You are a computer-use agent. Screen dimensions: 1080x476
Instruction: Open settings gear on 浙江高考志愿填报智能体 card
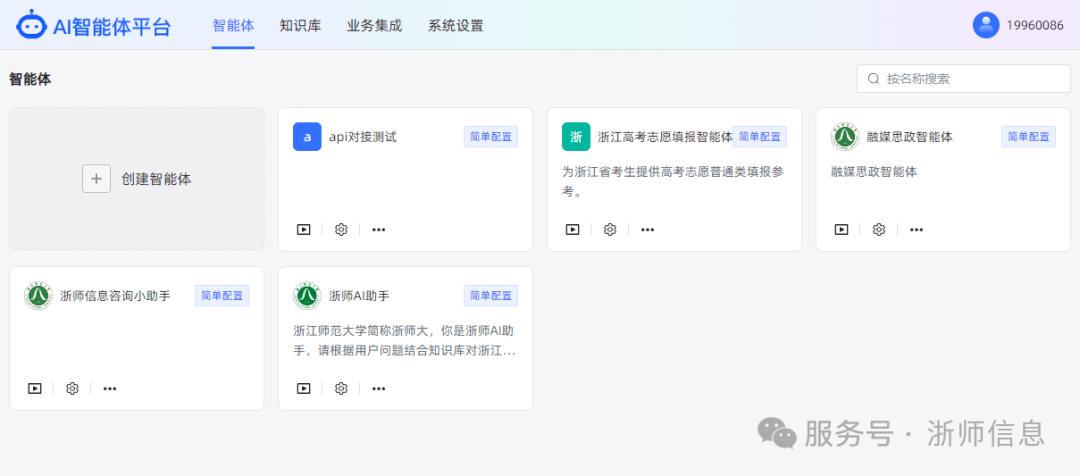pyautogui.click(x=610, y=229)
